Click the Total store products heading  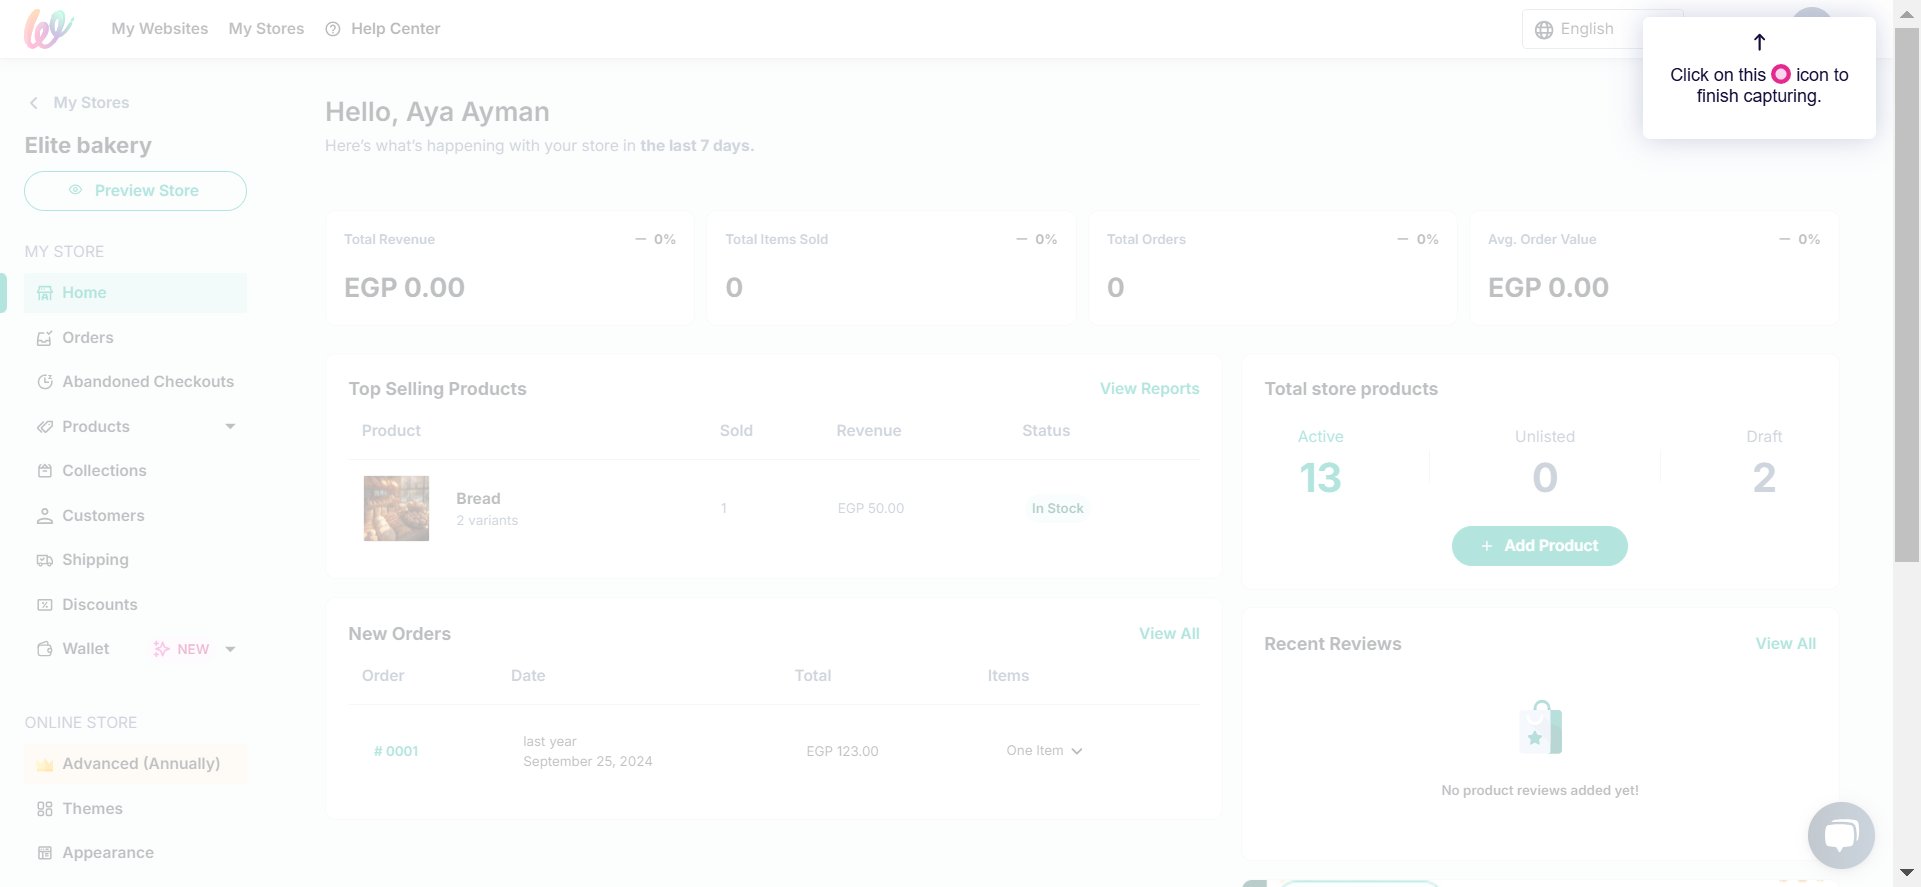[x=1351, y=389]
